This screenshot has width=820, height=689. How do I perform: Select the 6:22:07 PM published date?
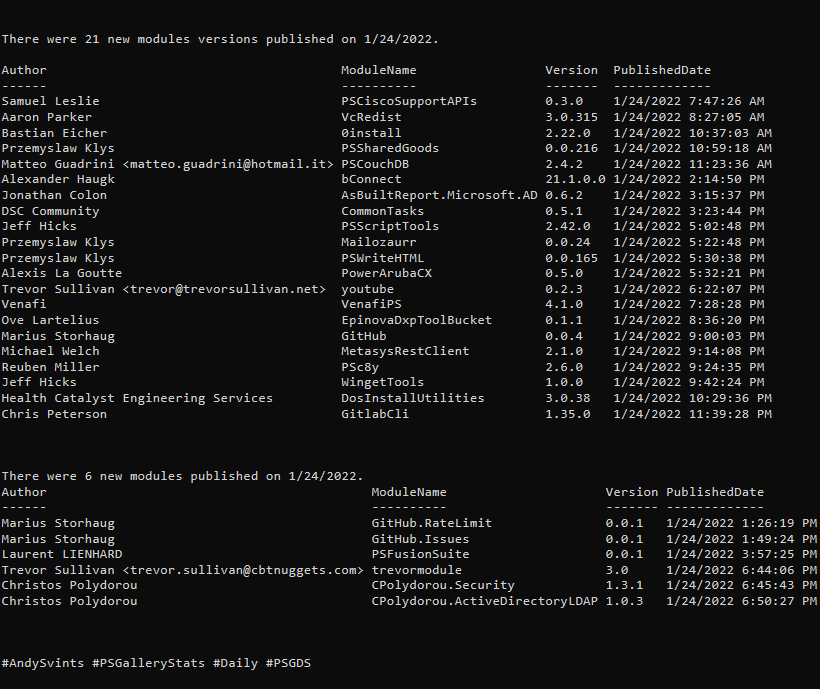pos(689,289)
